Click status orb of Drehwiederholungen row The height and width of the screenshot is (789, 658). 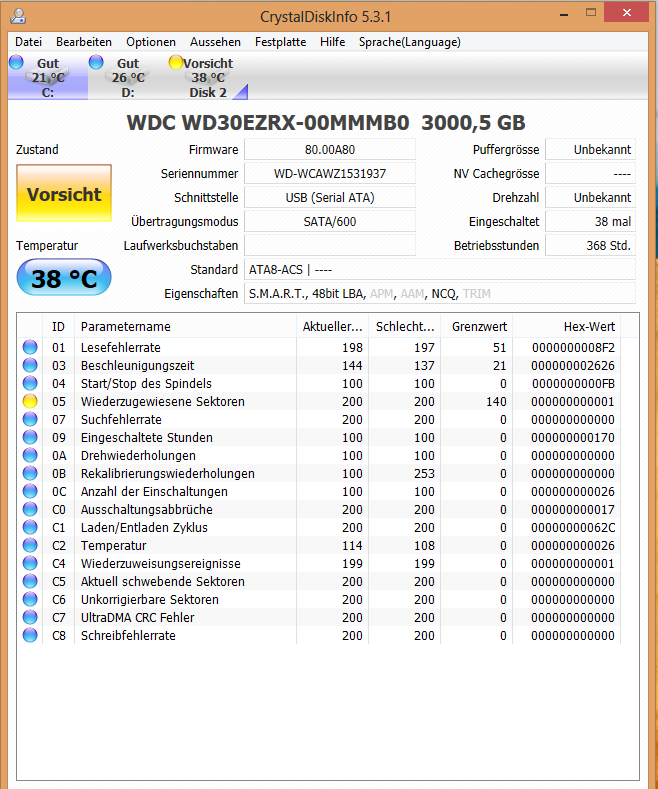click(30, 455)
